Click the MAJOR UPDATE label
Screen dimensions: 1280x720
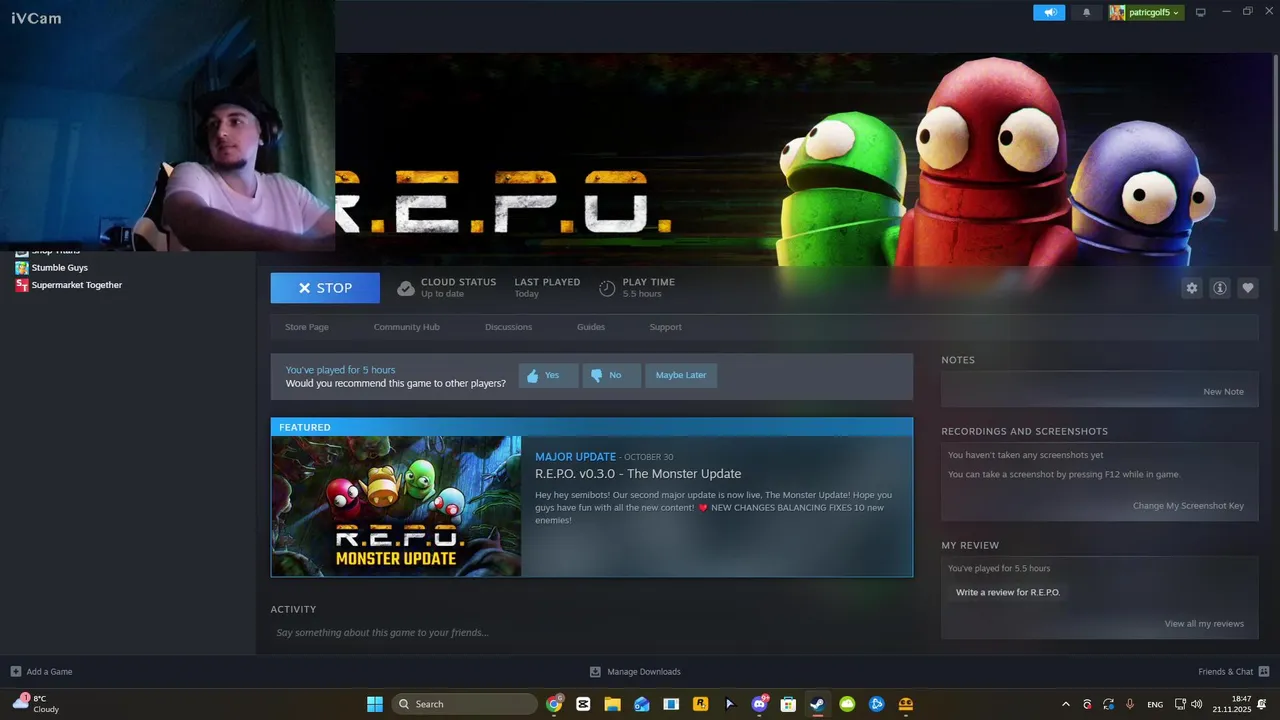[575, 457]
